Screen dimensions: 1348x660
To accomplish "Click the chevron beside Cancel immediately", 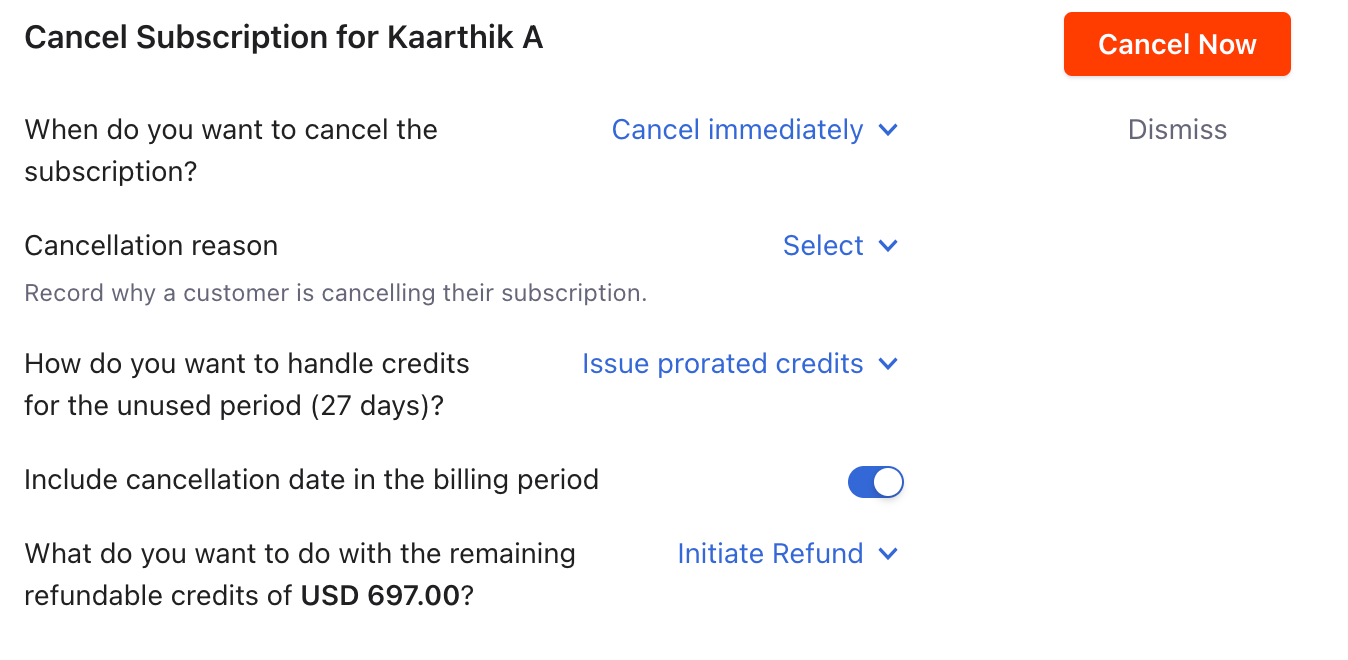I will 888,130.
